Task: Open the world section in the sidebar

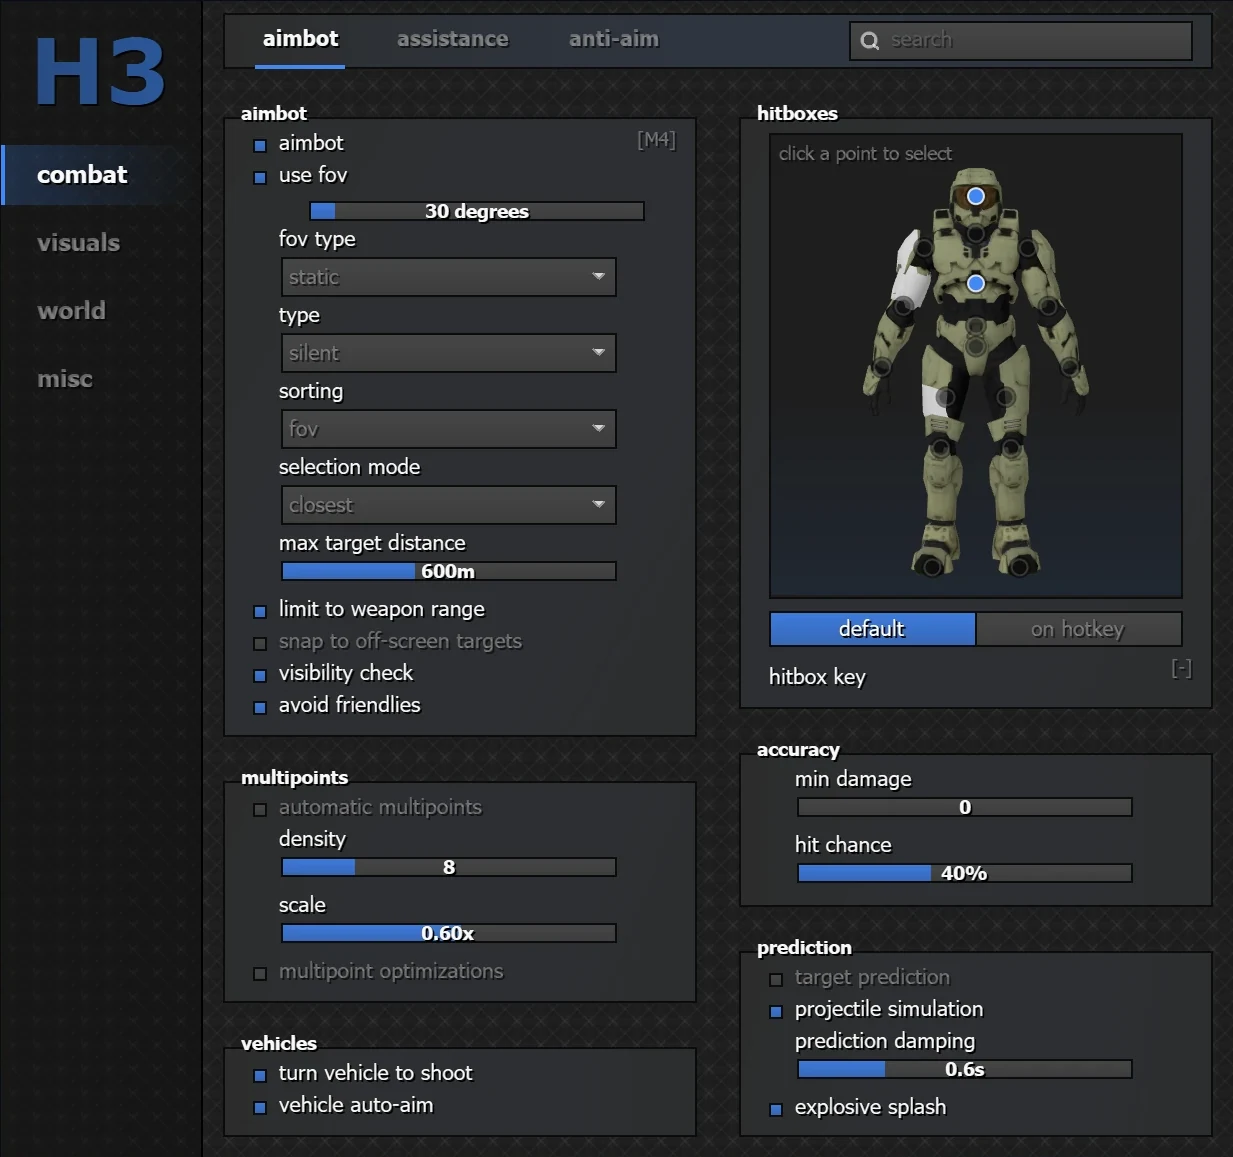Action: [71, 311]
